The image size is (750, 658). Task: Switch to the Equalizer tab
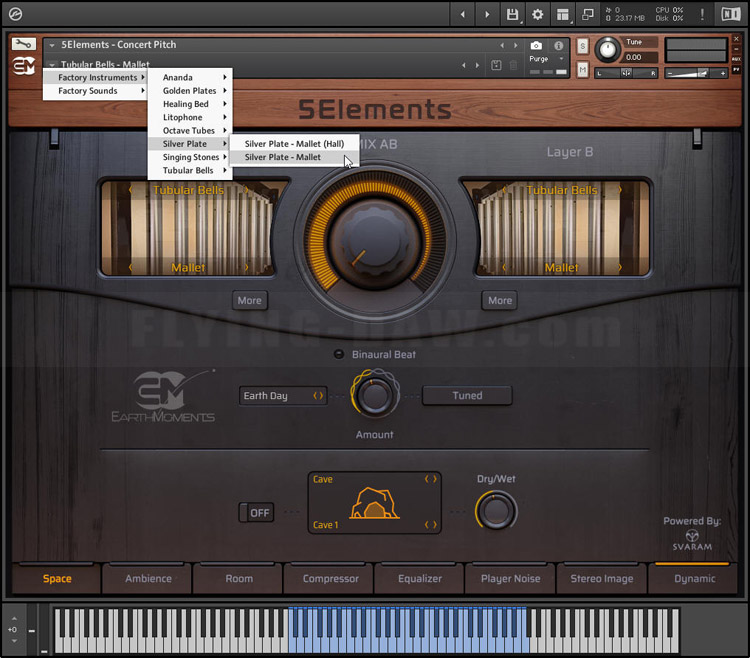point(420,579)
